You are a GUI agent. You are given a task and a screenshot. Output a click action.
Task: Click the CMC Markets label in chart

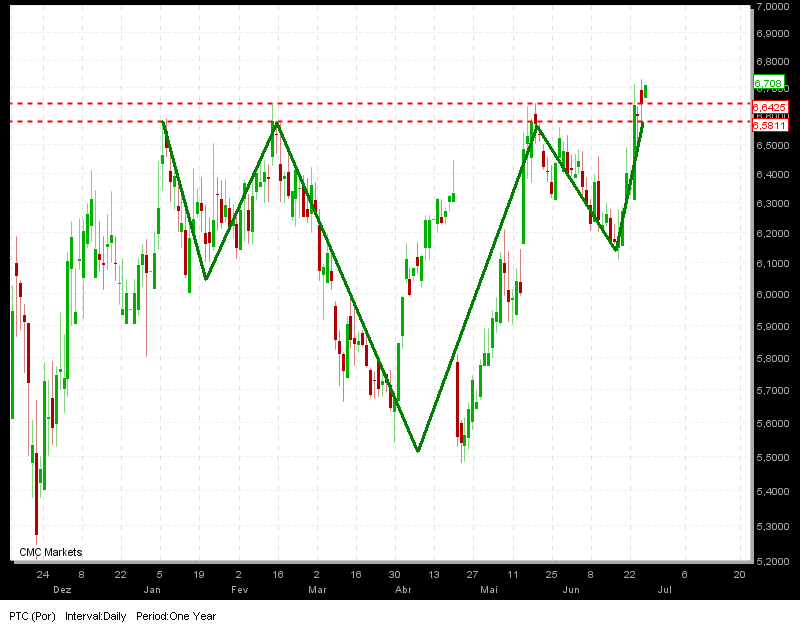[x=51, y=552]
